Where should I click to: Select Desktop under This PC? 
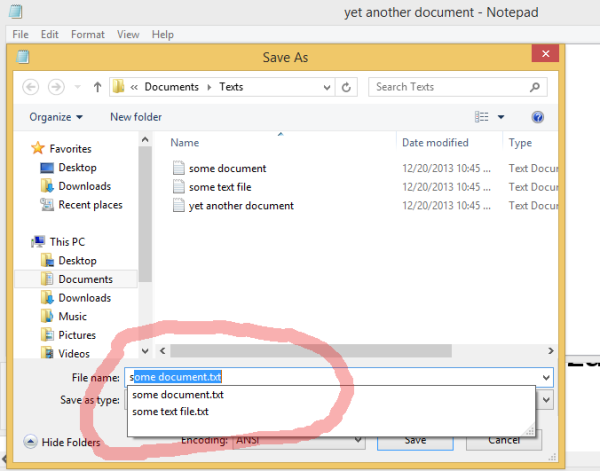77,261
